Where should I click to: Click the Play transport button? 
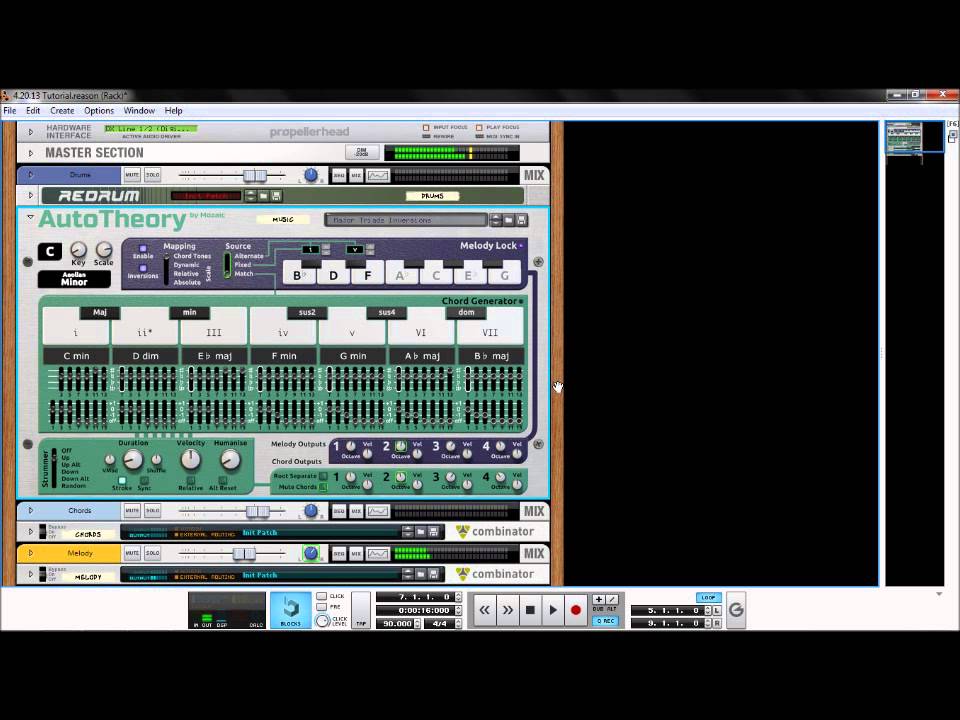coord(553,610)
